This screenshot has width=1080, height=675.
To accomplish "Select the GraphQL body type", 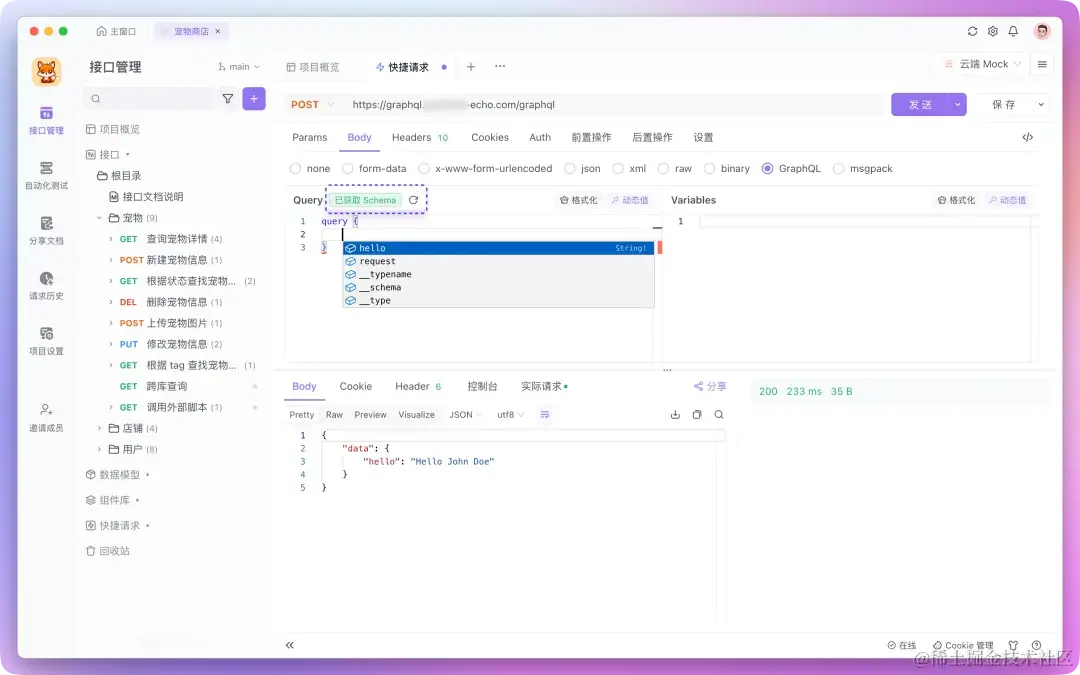I will point(791,169).
